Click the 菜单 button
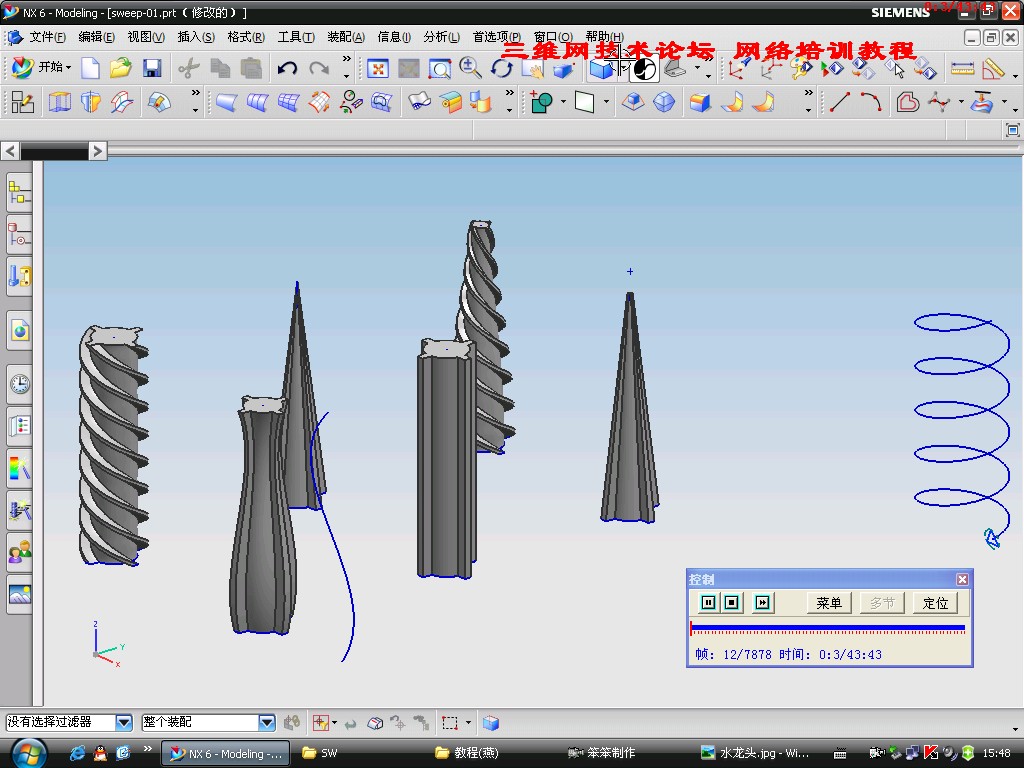Image resolution: width=1024 pixels, height=768 pixels. pyautogui.click(x=829, y=603)
